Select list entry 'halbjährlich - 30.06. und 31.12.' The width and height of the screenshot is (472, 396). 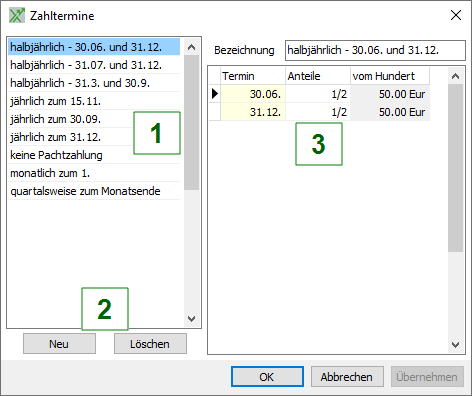click(x=94, y=47)
